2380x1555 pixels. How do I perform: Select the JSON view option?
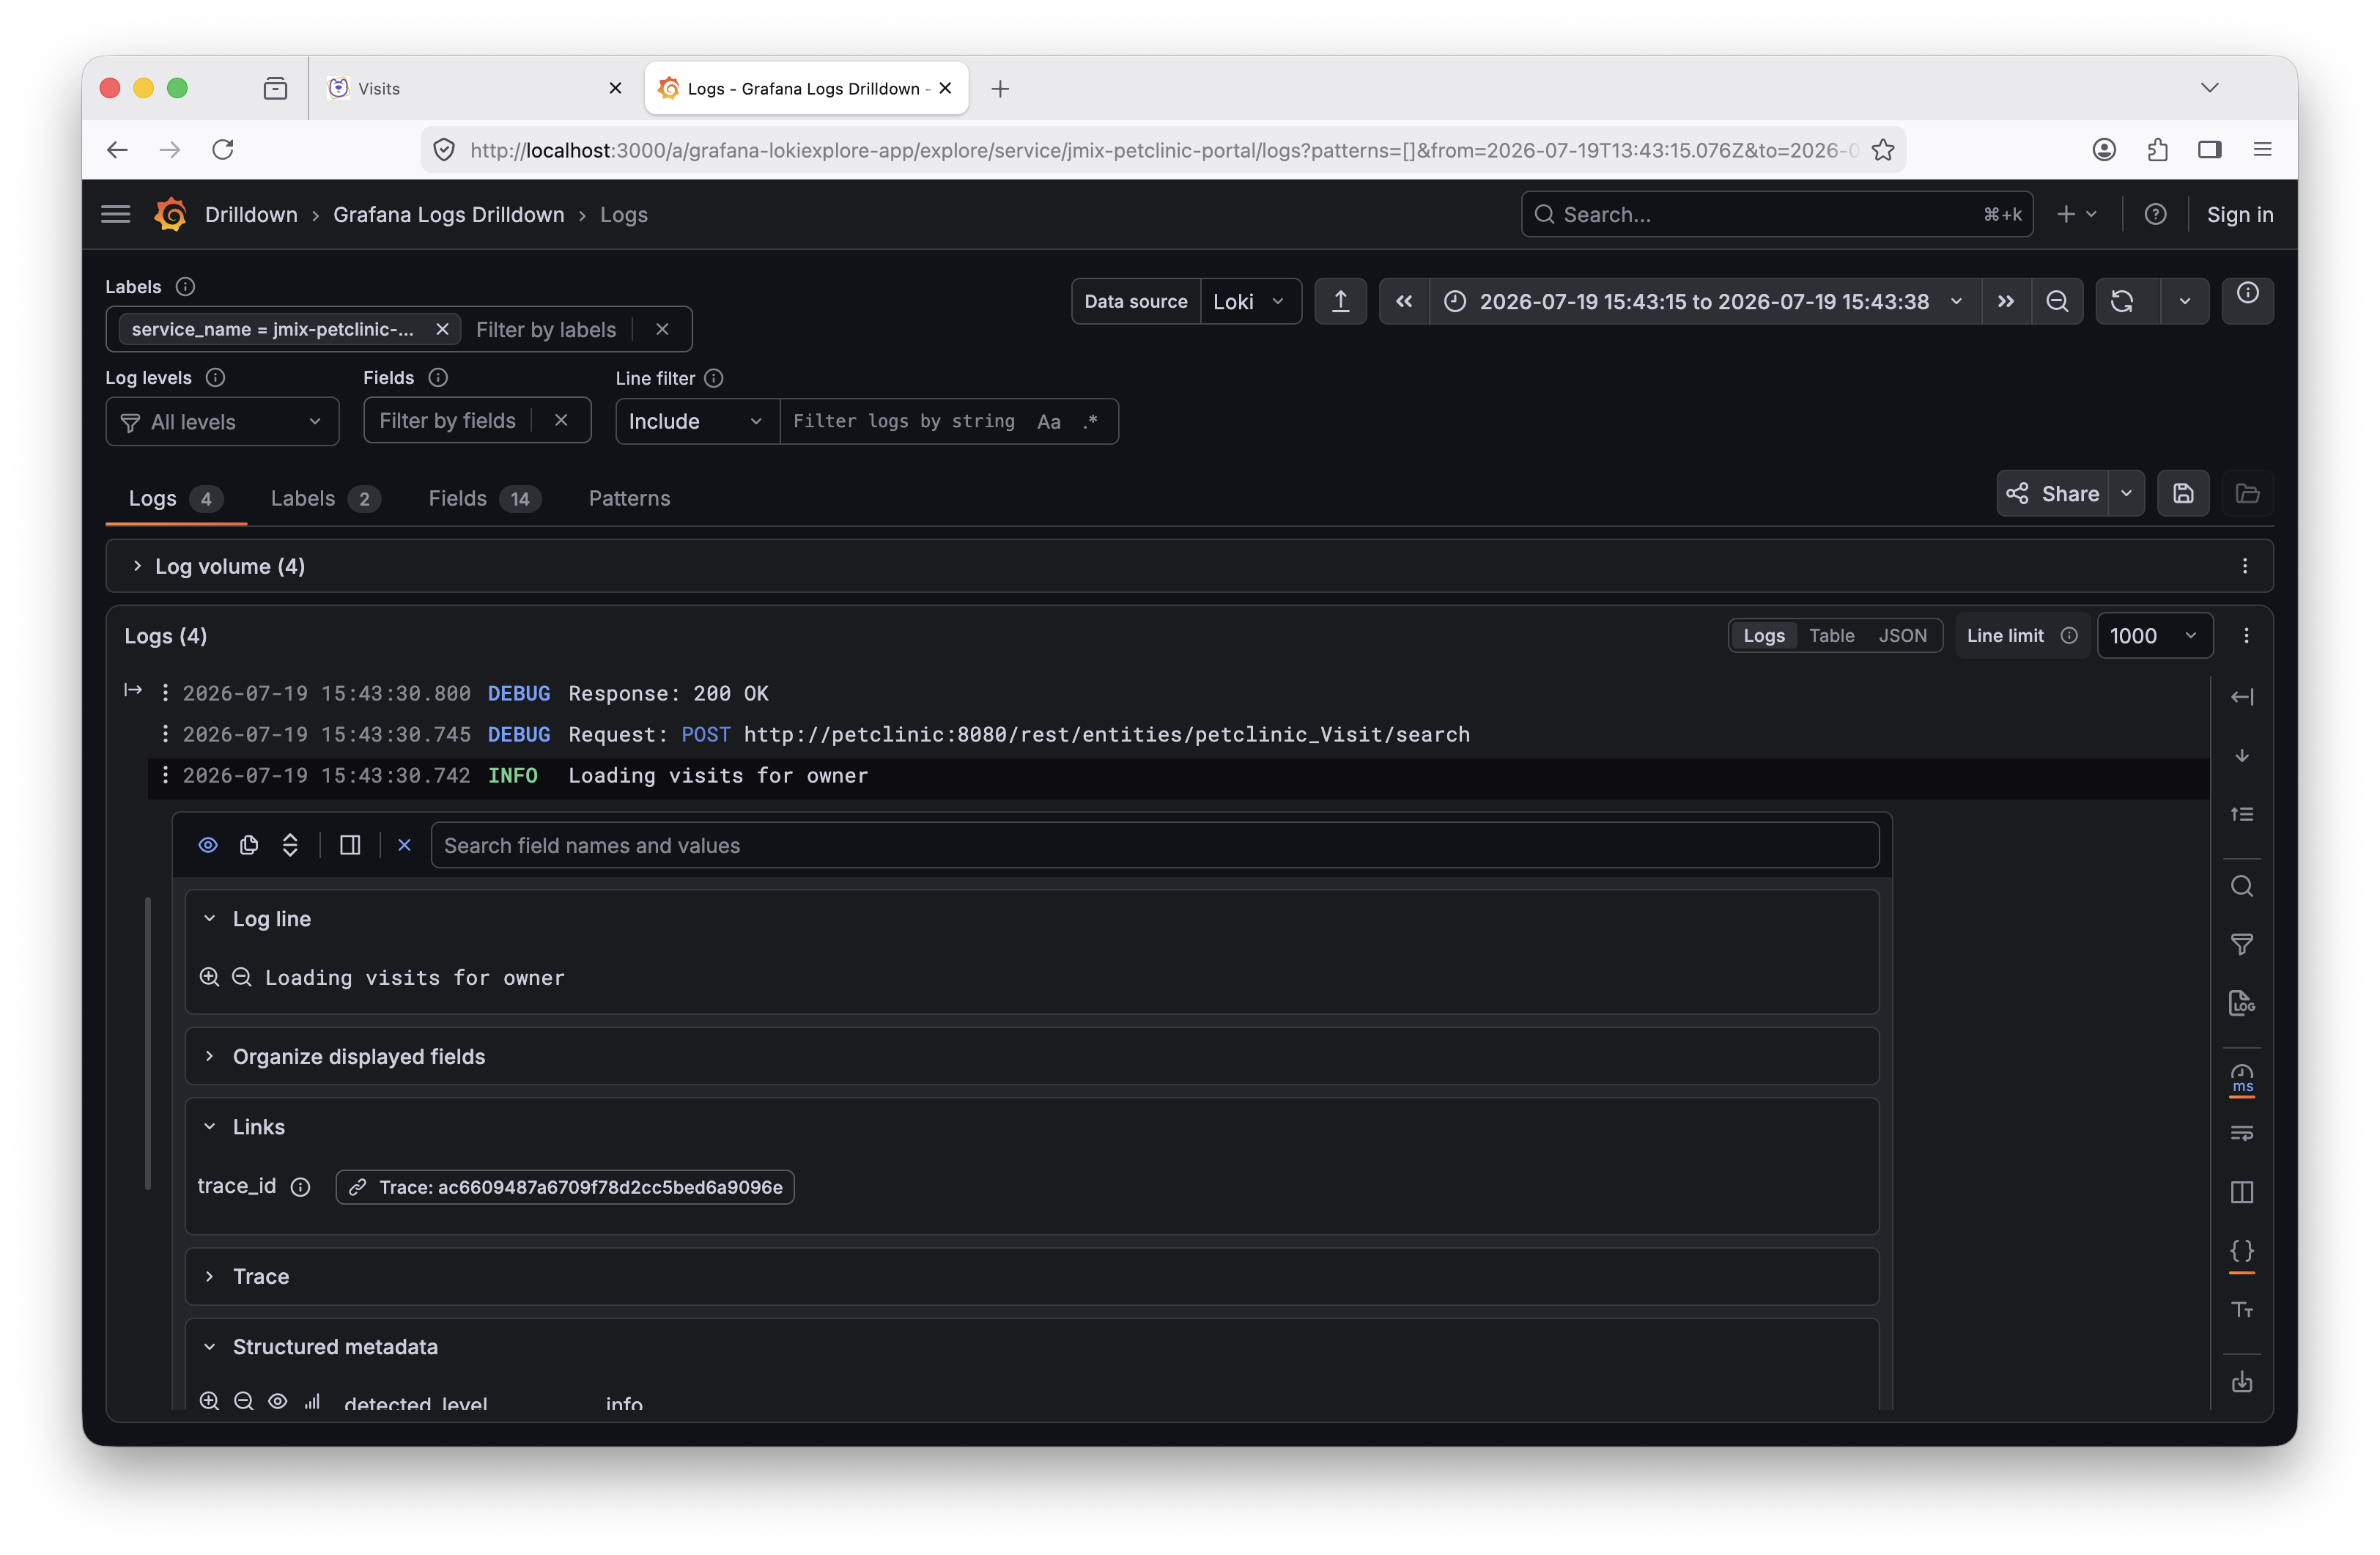click(x=1902, y=636)
